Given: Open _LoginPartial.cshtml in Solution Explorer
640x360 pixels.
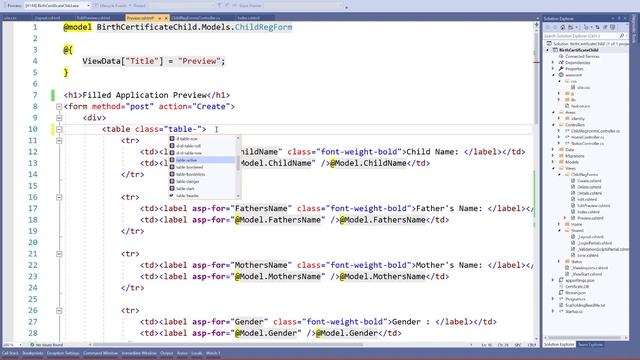Looking at the screenshot, I should click(x=594, y=243).
